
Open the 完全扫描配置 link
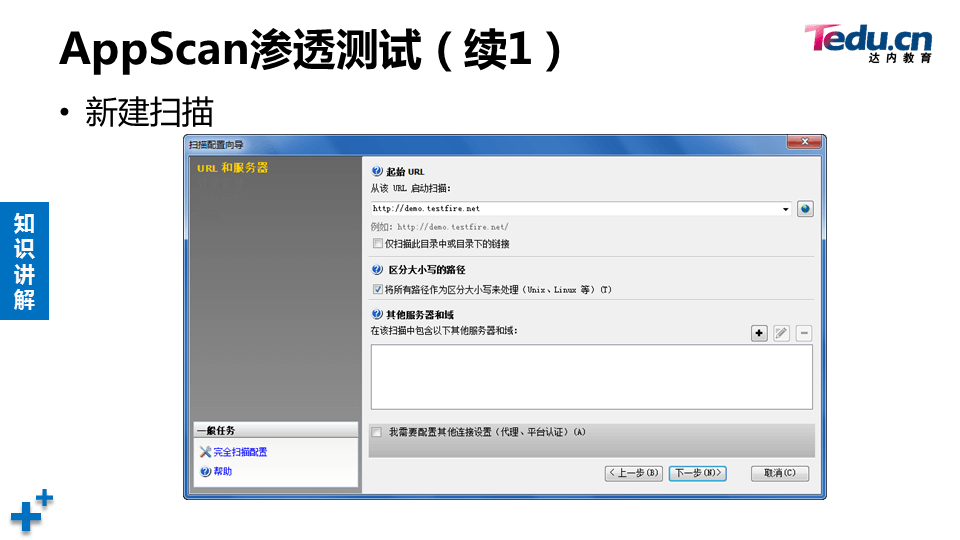(x=240, y=452)
